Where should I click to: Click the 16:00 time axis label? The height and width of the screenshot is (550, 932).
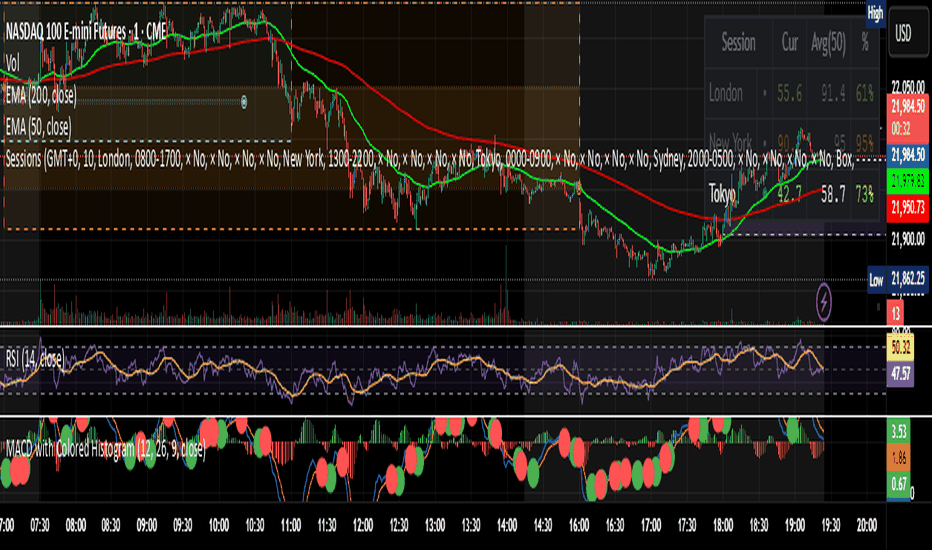pos(579,525)
